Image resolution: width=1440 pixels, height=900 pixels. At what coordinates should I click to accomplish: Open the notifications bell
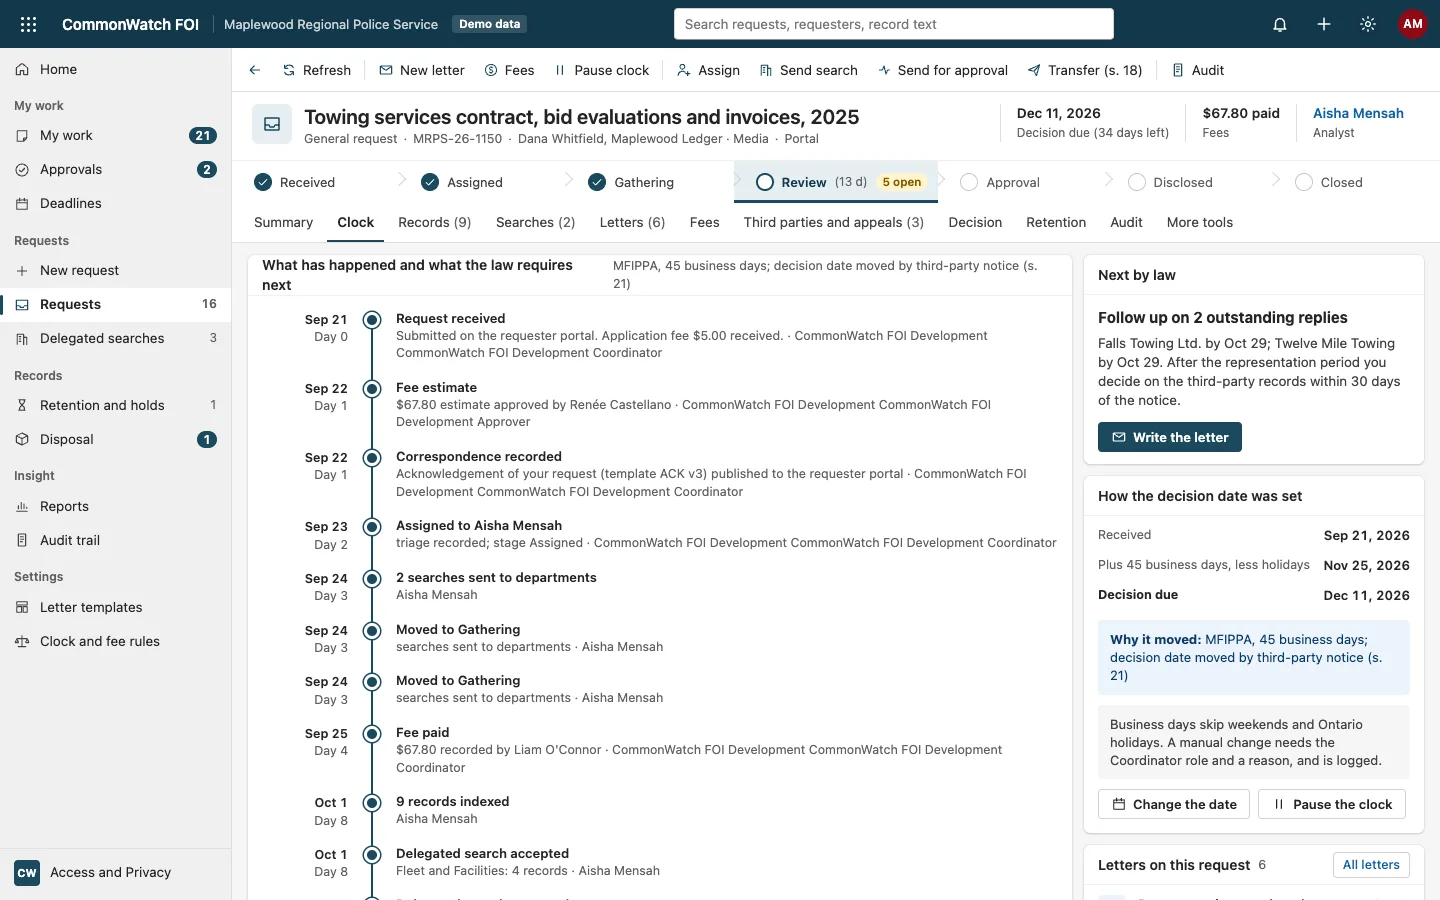1280,24
